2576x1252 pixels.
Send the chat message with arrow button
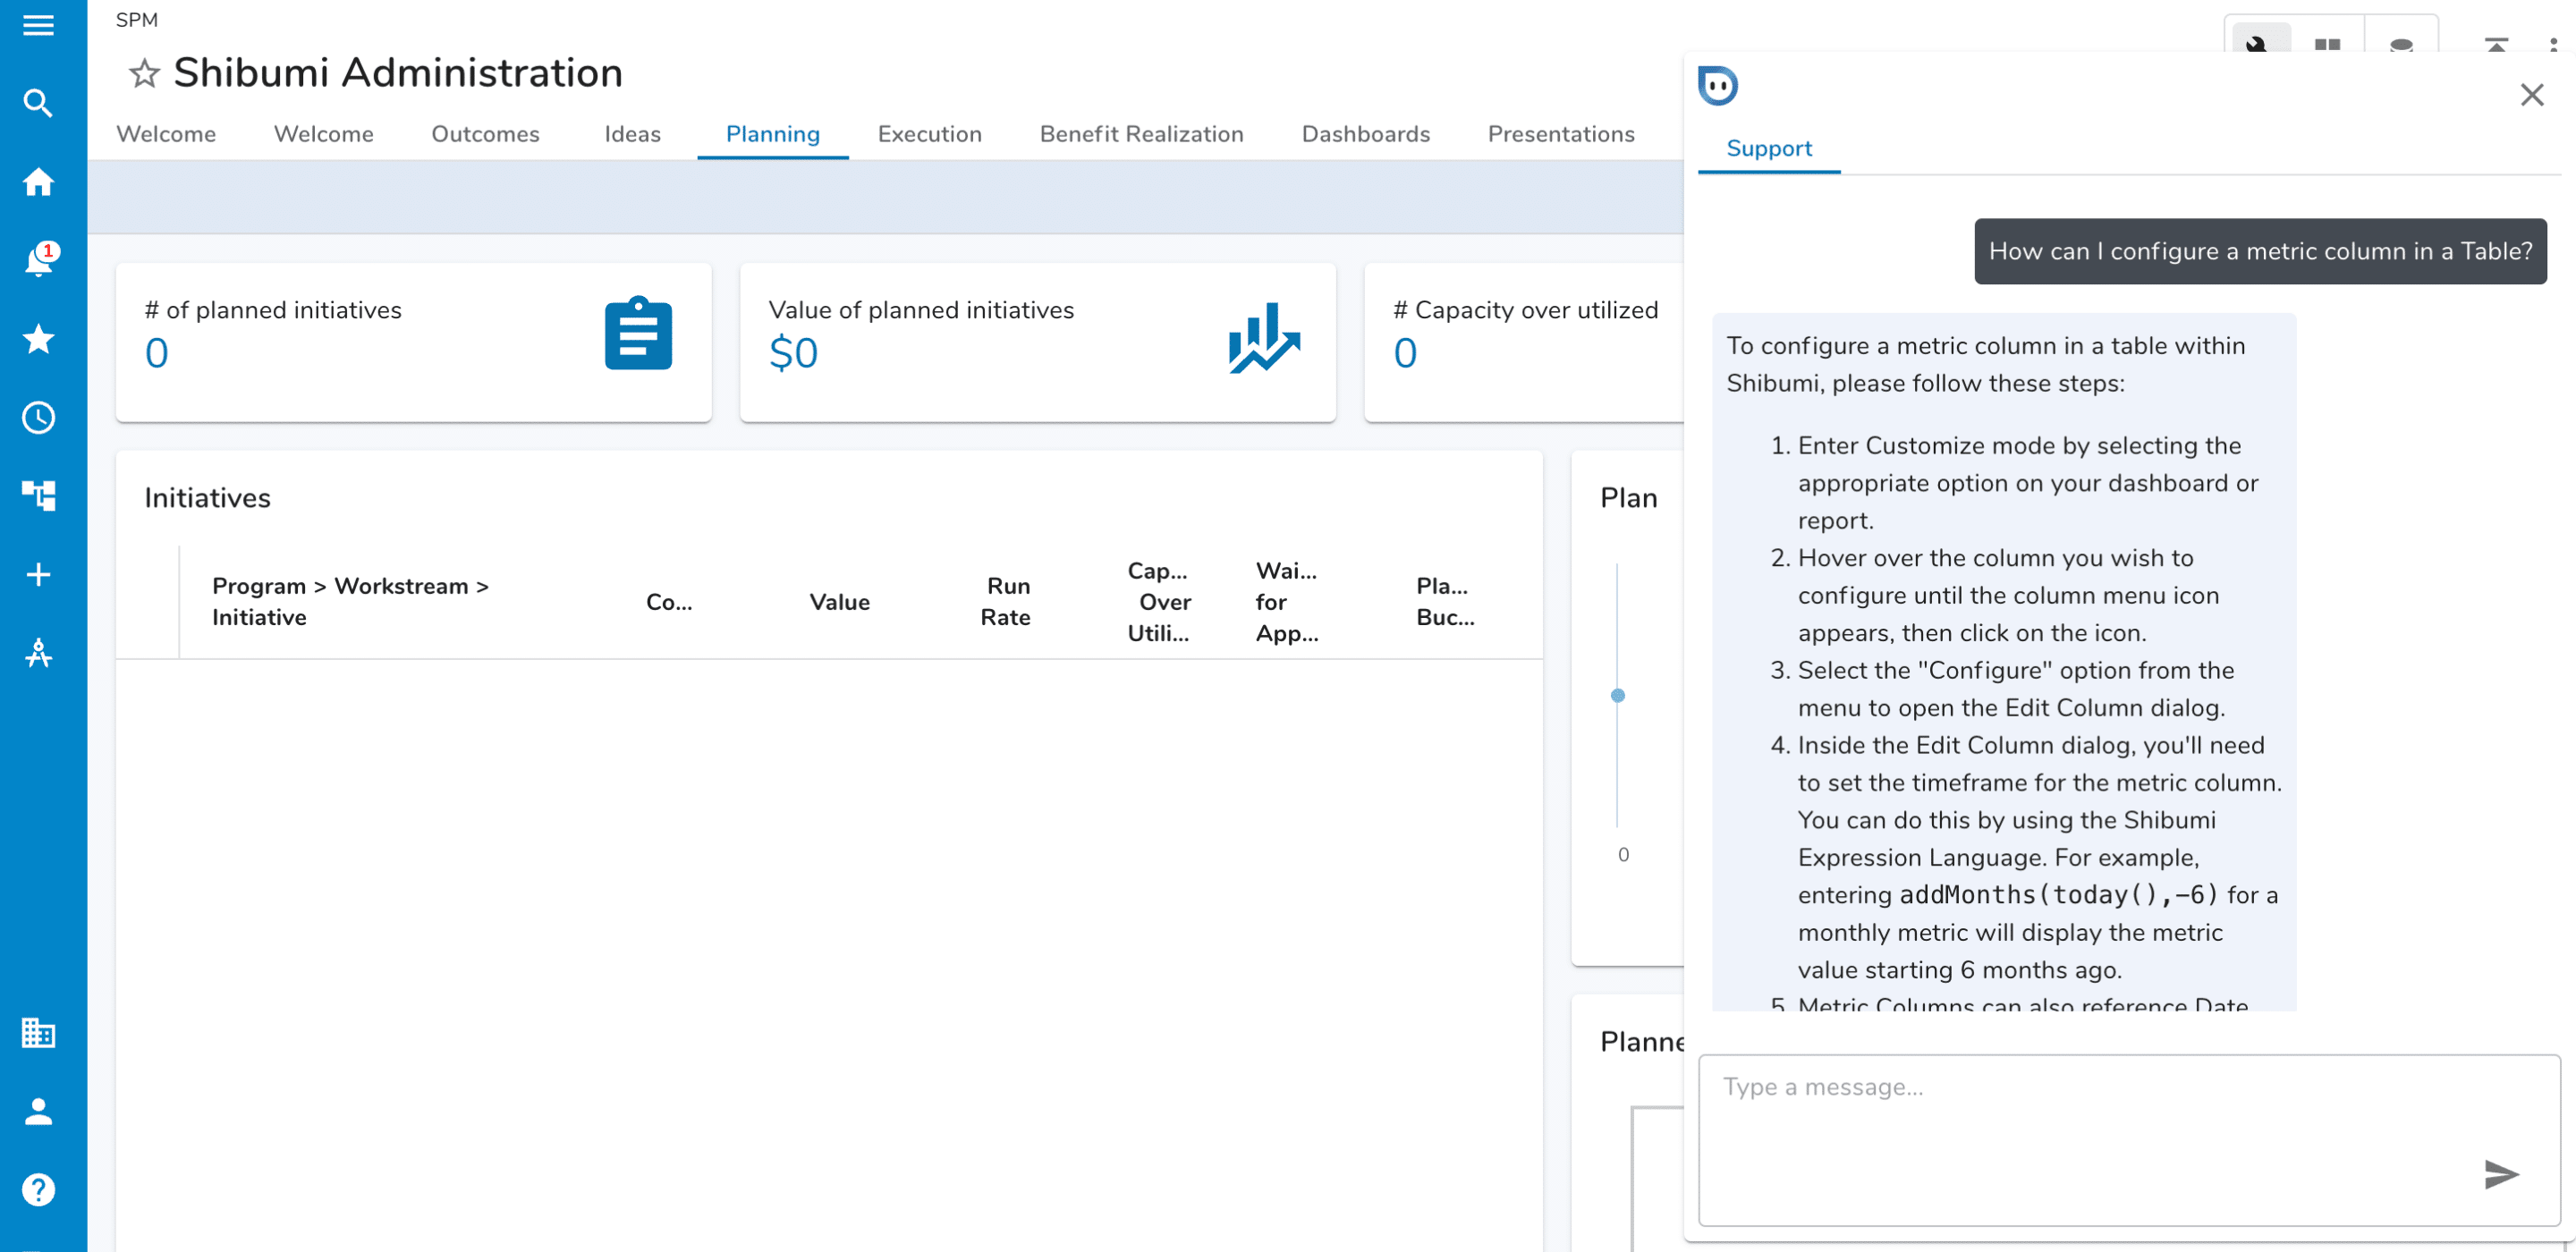(x=2500, y=1174)
